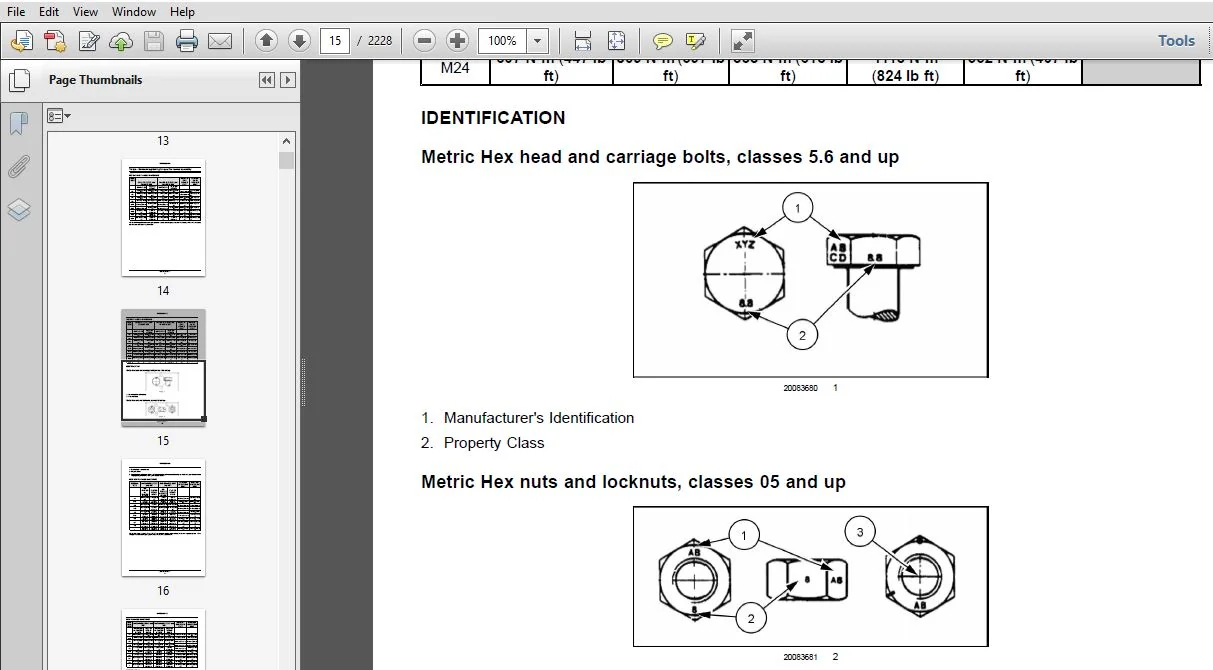The image size is (1213, 670).
Task: Click the 'Metric Hex head and carriage bolts' heading
Action: coord(660,157)
